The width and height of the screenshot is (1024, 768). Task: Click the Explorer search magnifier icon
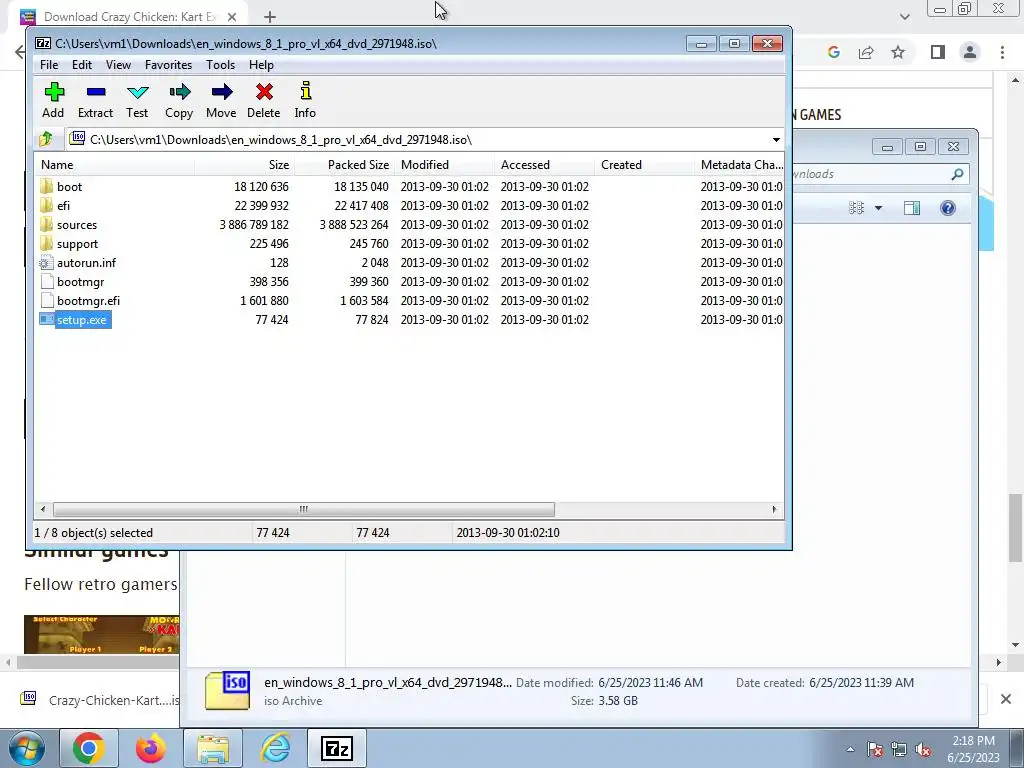coord(957,174)
